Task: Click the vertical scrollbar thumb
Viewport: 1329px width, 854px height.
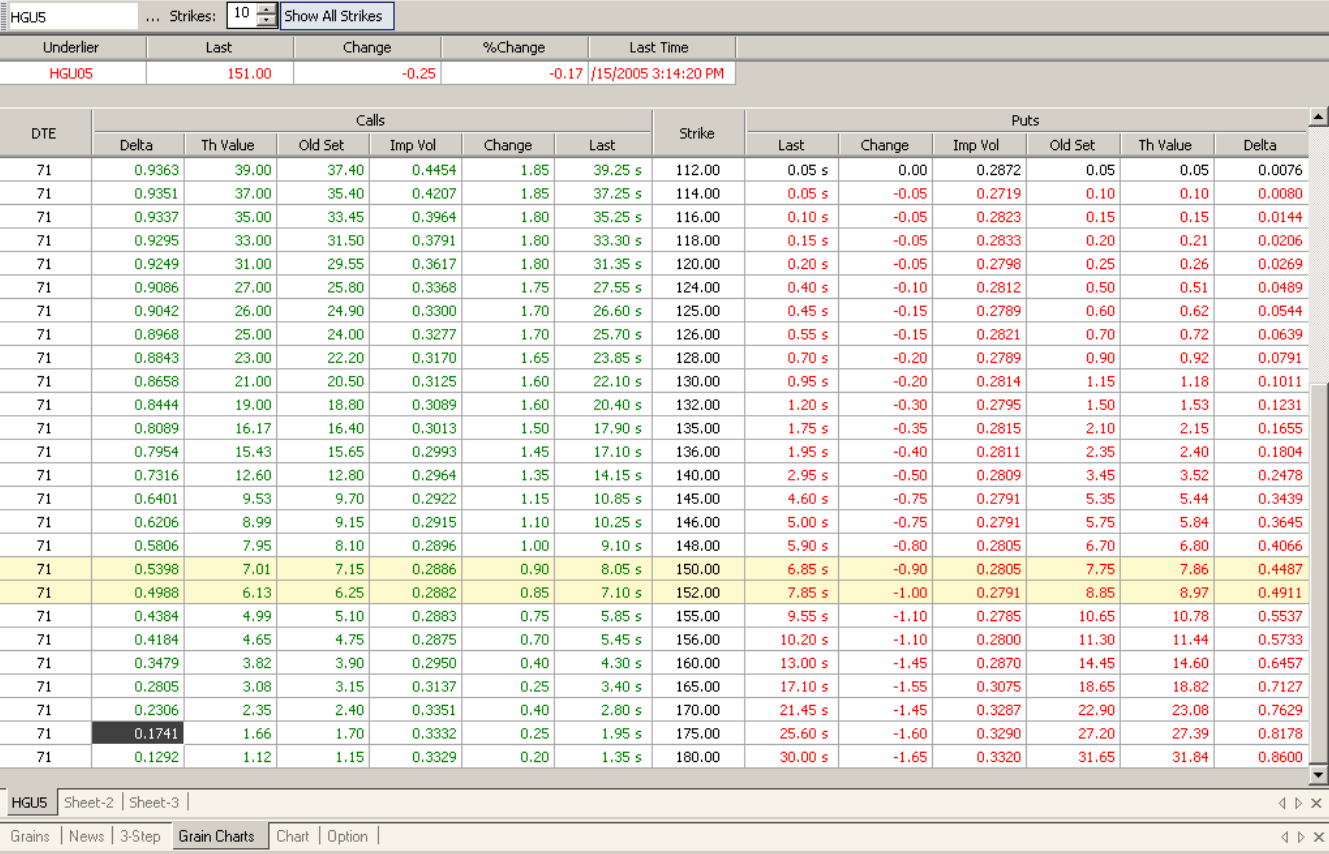Action: tap(1318, 573)
